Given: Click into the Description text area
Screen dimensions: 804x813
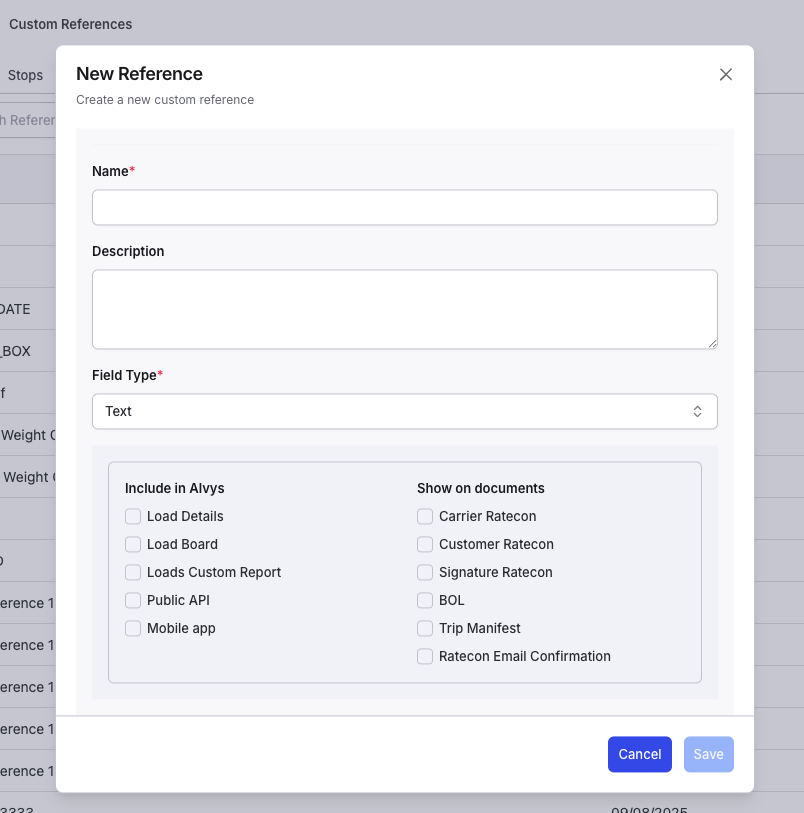Looking at the screenshot, I should pos(405,309).
